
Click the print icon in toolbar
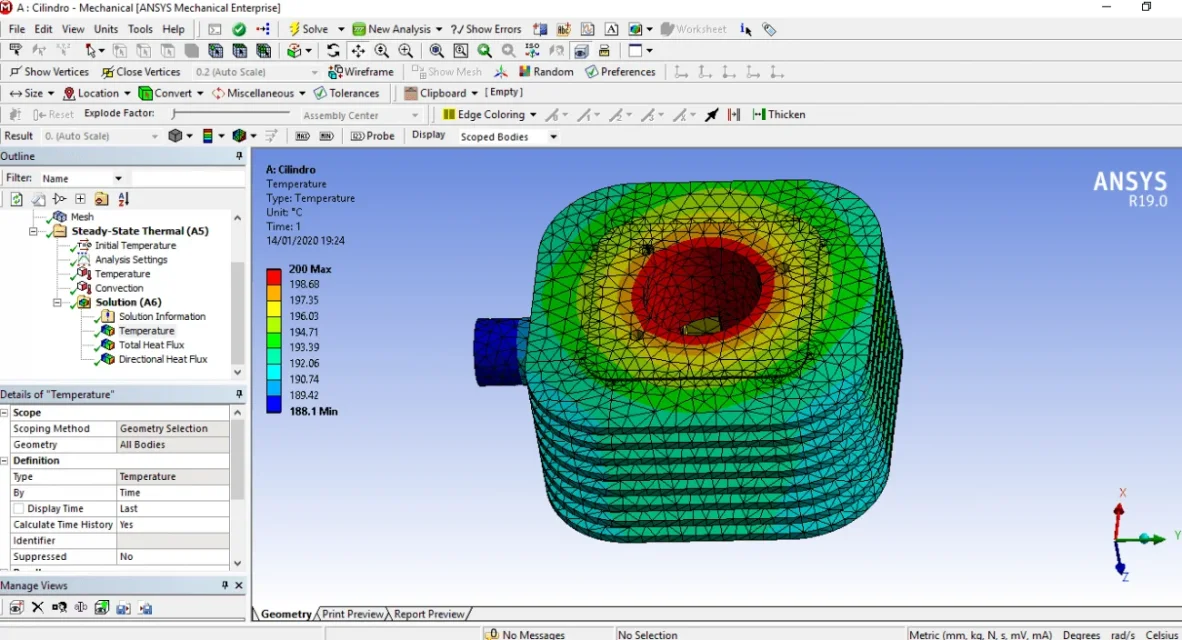(x=604, y=51)
